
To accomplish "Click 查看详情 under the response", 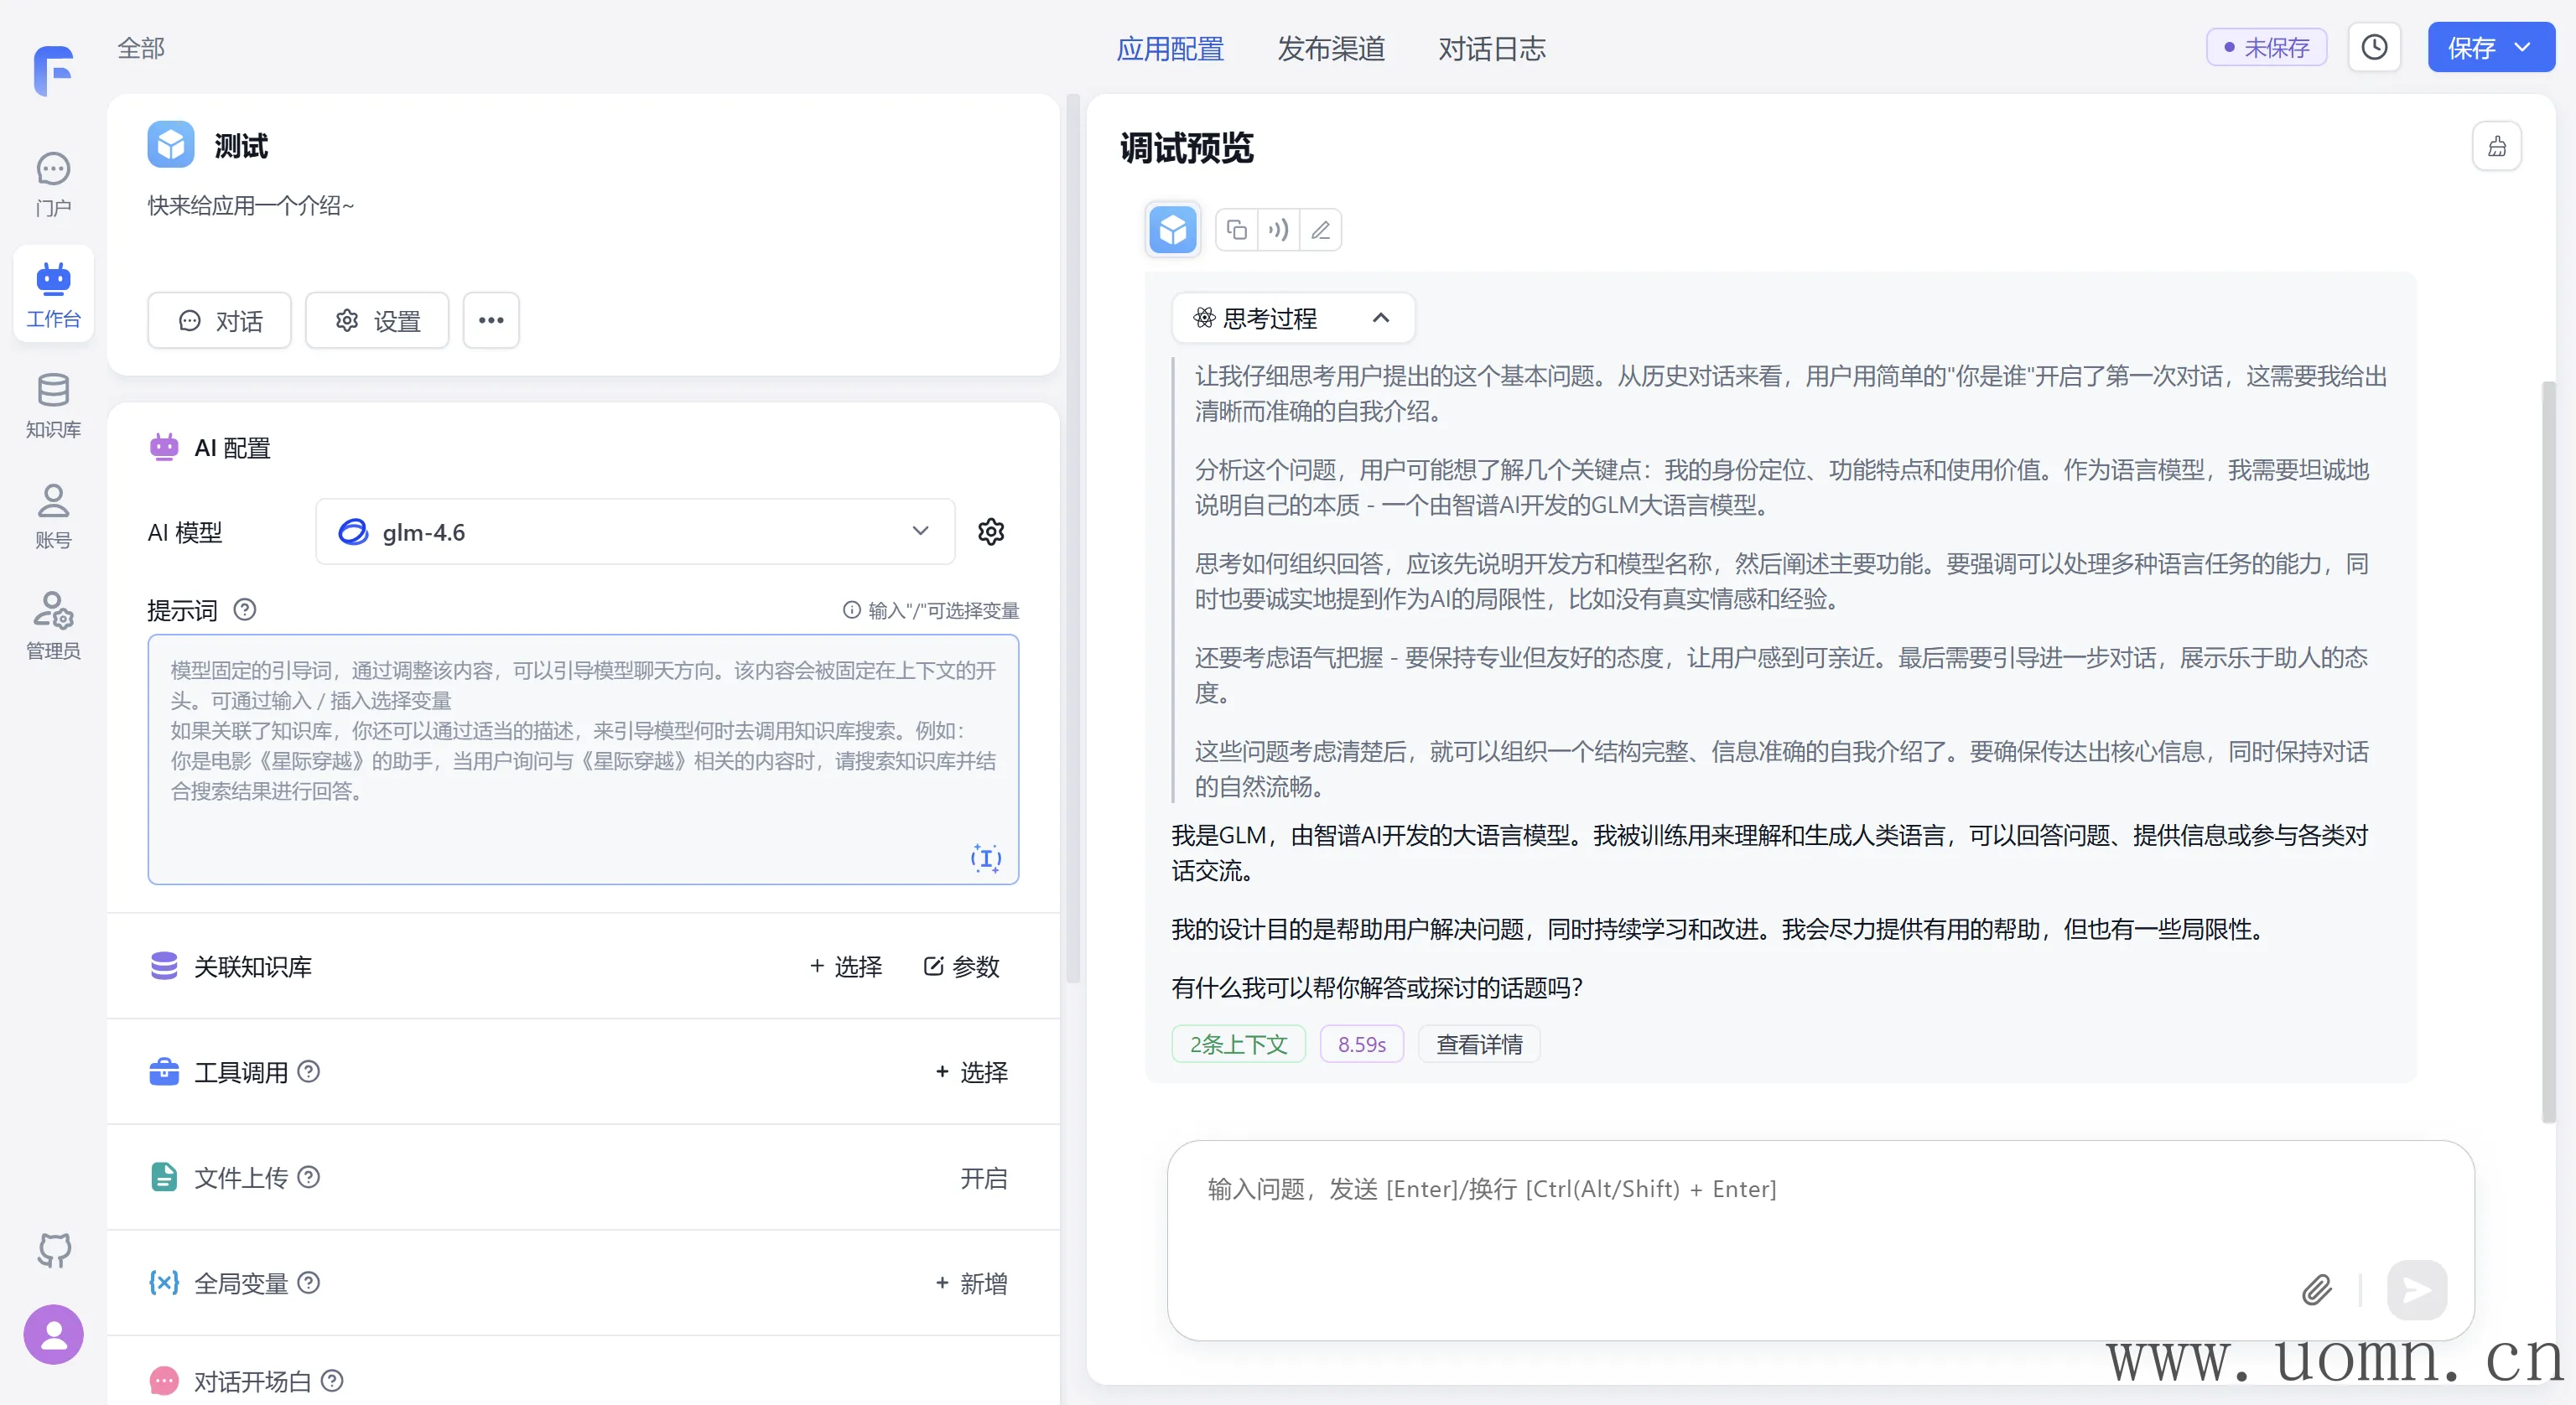I will (x=1479, y=1044).
